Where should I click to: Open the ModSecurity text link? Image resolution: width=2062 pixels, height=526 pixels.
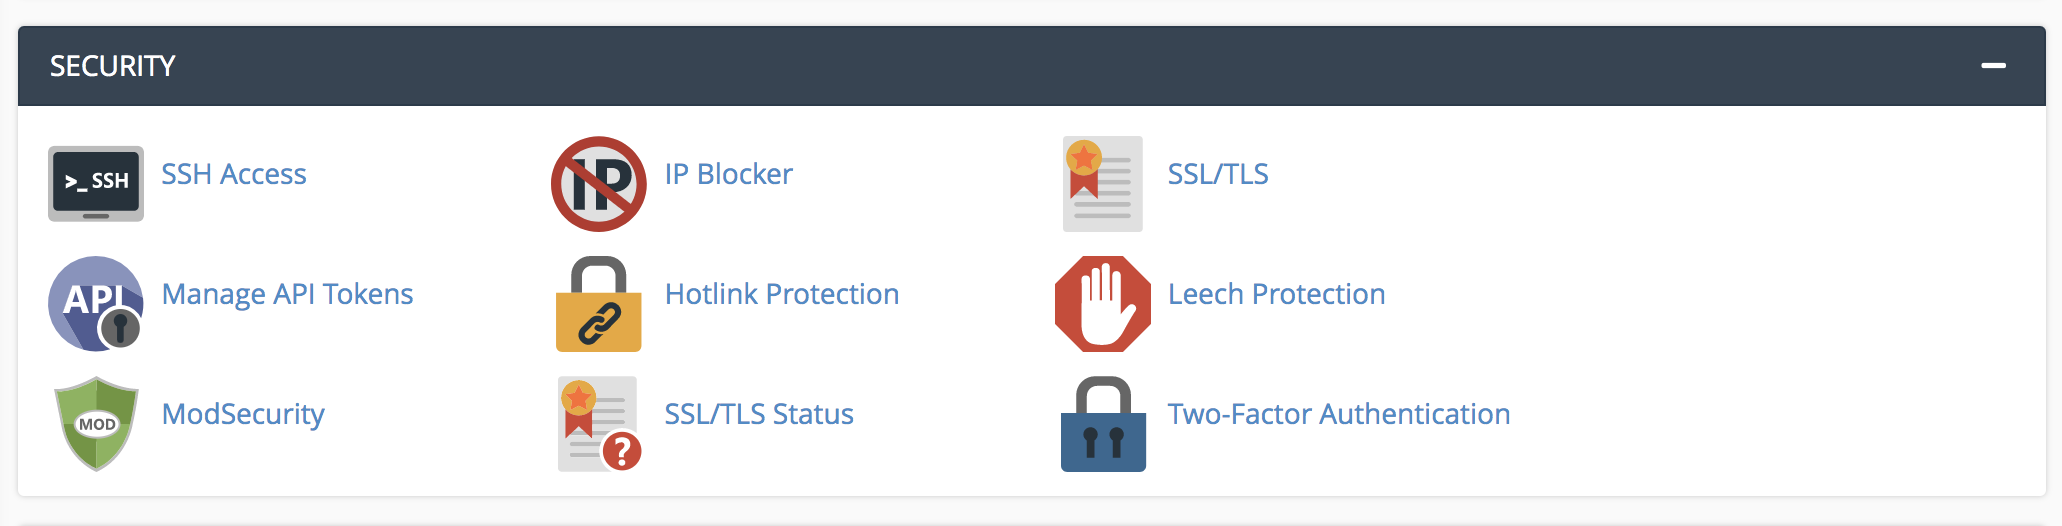coord(243,414)
